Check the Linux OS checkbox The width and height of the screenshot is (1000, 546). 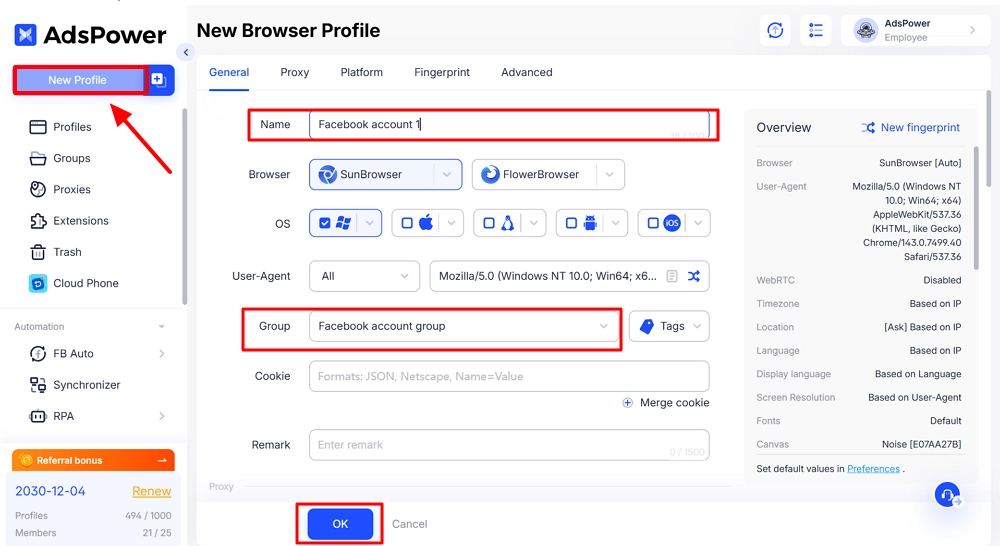[489, 223]
